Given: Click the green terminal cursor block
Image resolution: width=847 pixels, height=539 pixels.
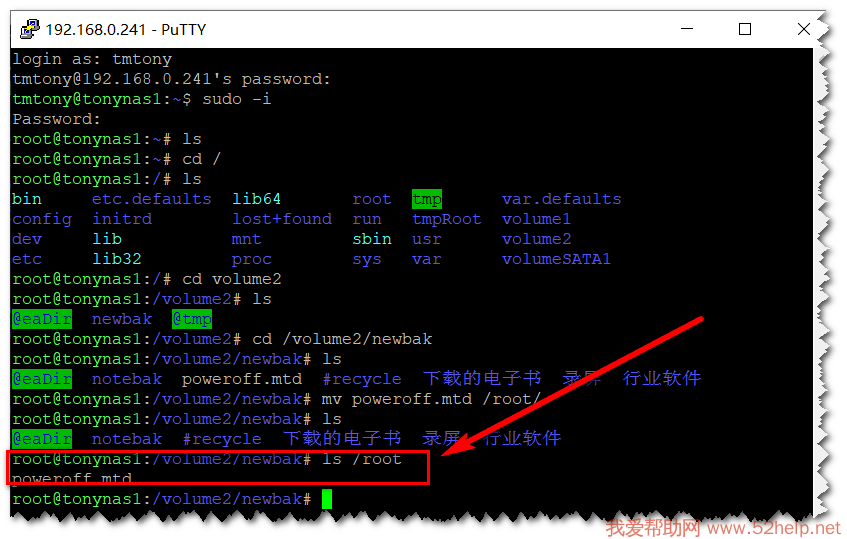Looking at the screenshot, I should point(327,499).
